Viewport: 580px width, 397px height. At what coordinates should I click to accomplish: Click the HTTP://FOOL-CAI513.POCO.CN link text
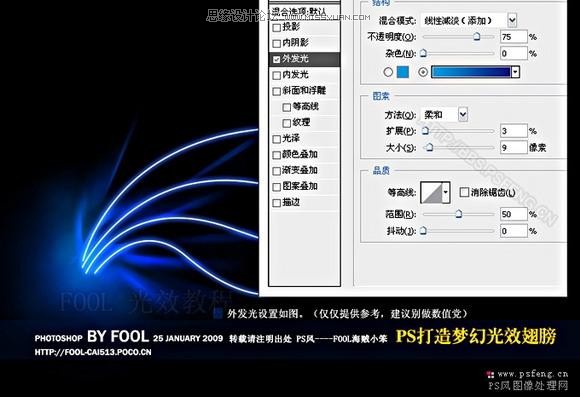point(93,352)
